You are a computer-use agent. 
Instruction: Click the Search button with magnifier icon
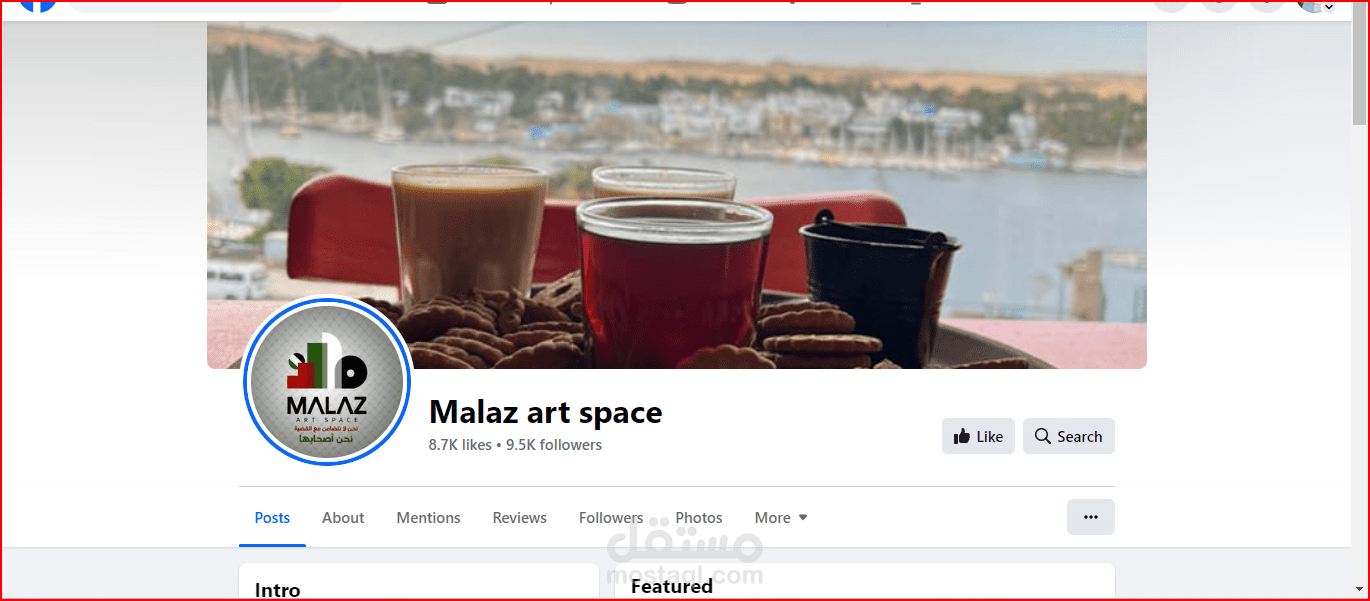(x=1068, y=436)
